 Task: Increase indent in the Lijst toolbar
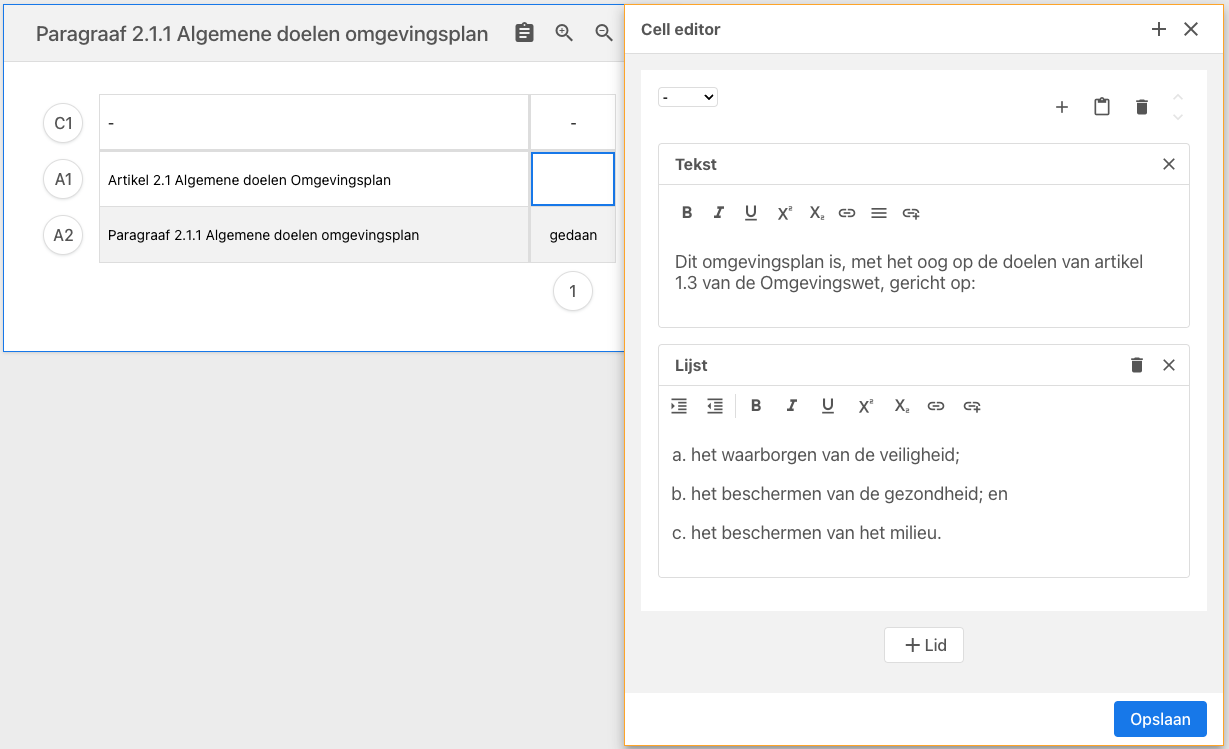[x=679, y=406]
